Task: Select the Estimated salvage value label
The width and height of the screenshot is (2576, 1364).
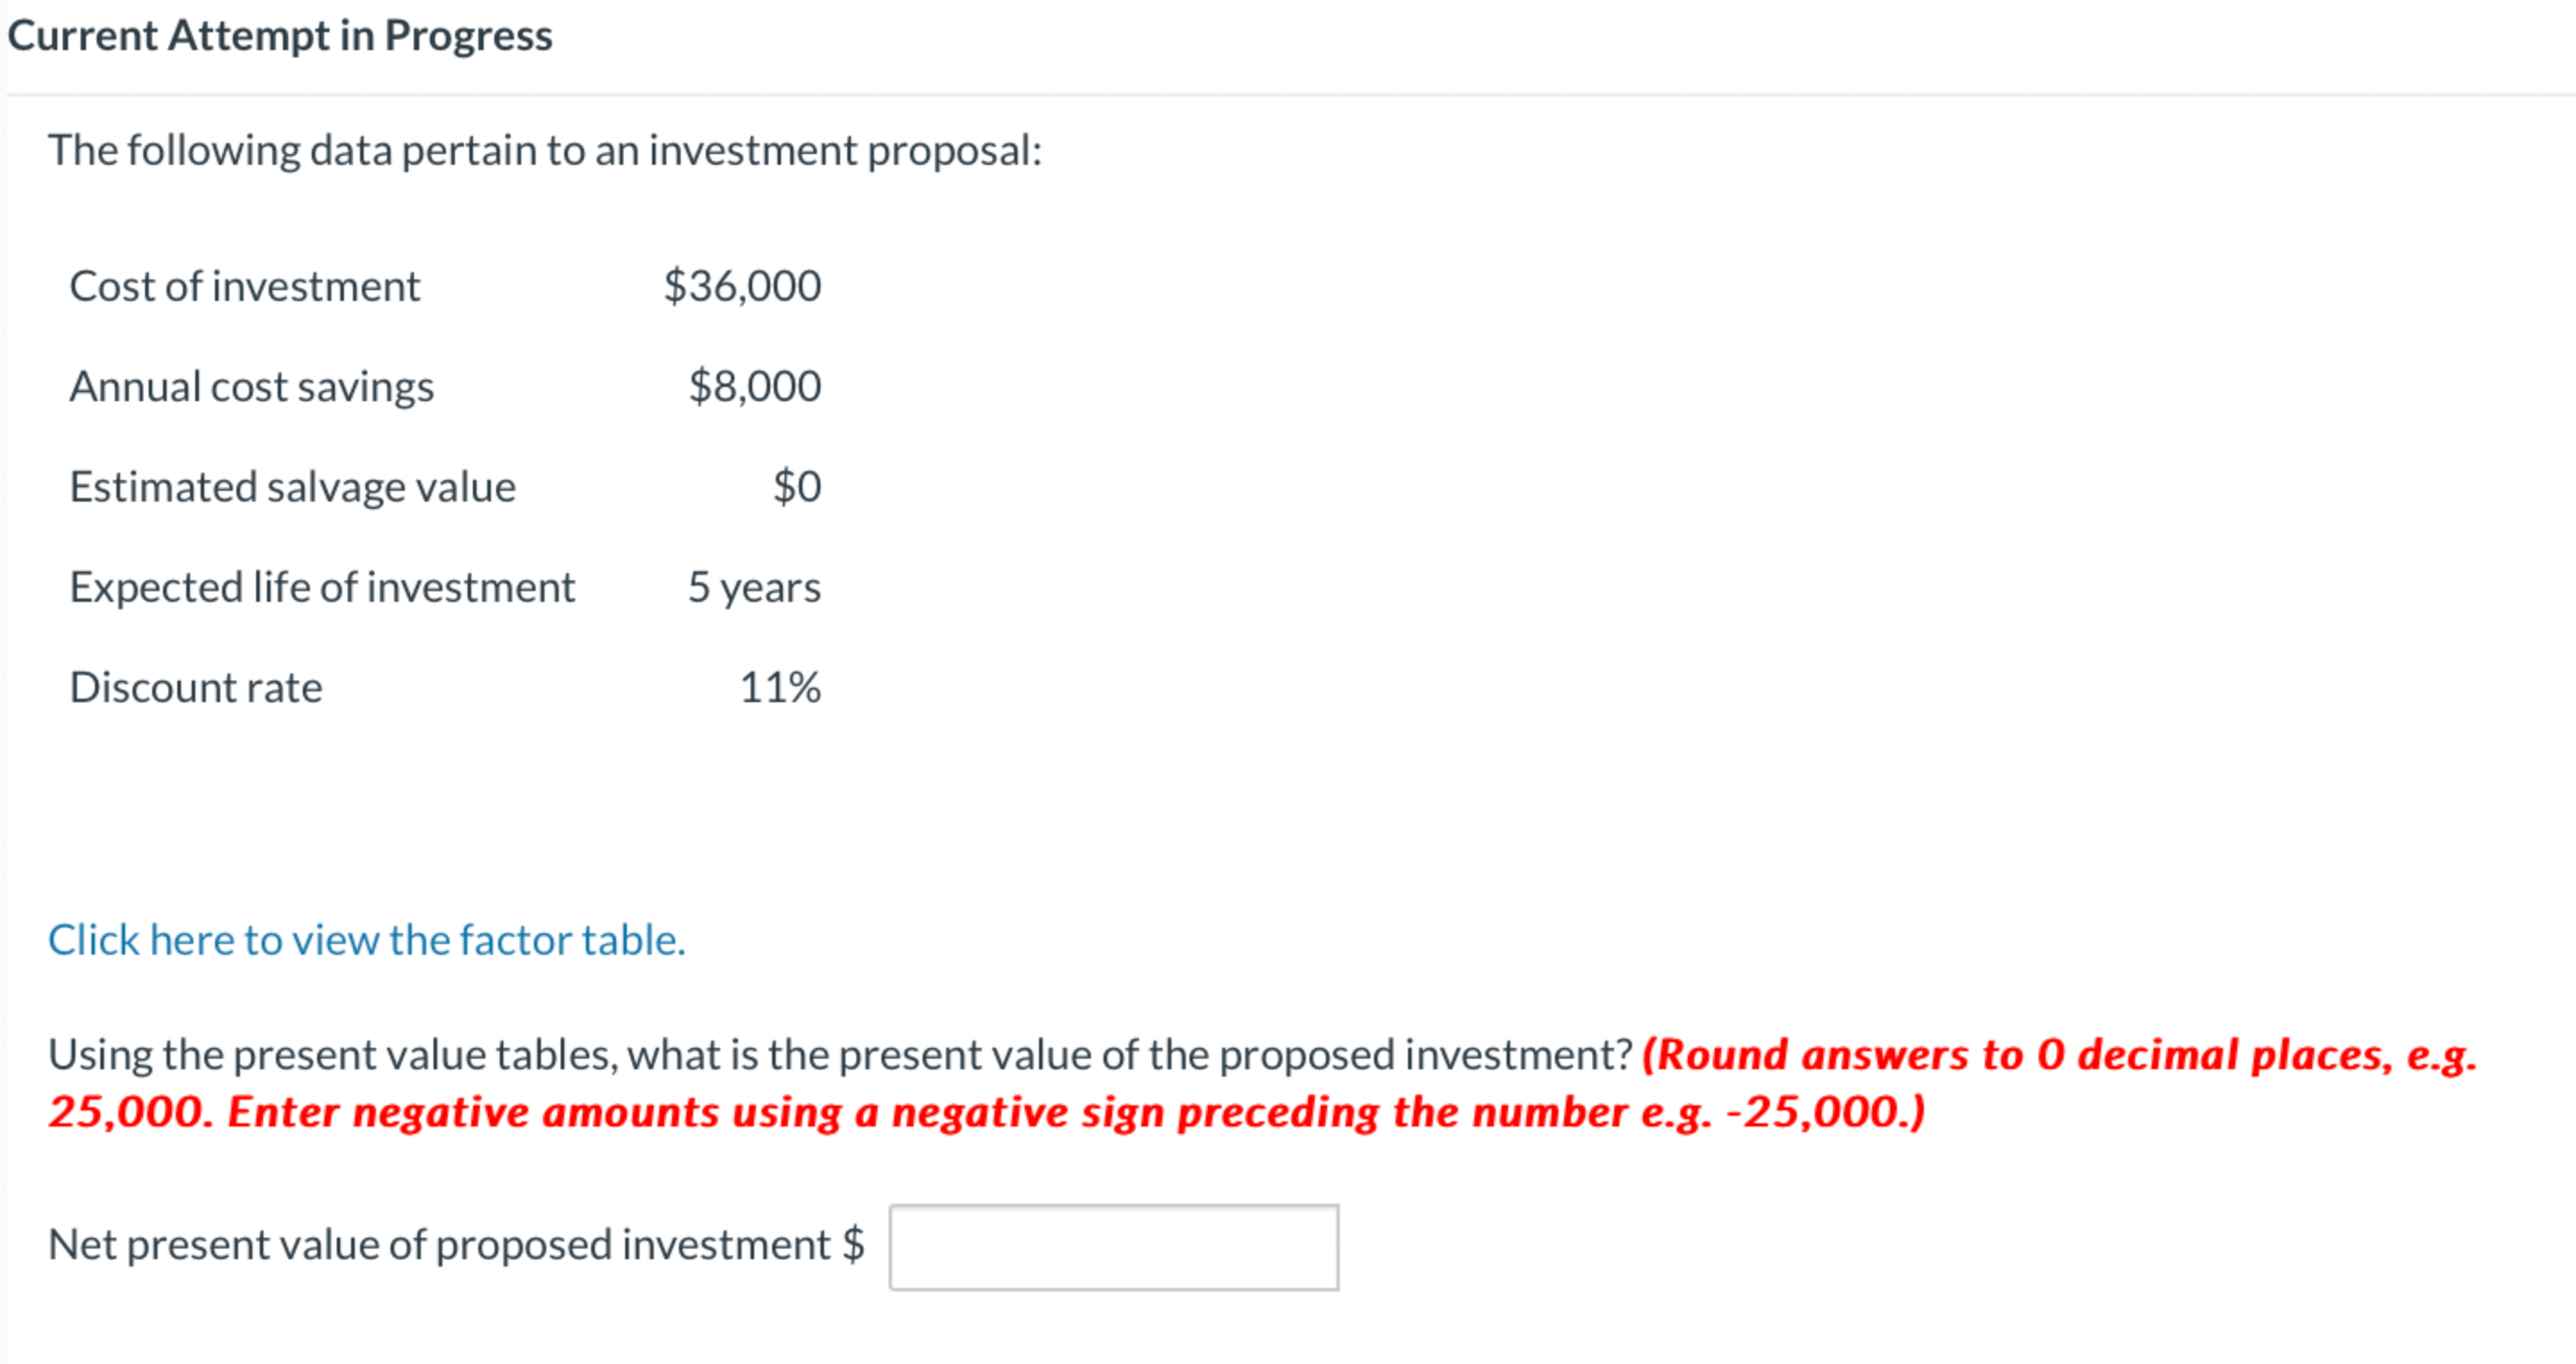Action: [x=292, y=487]
